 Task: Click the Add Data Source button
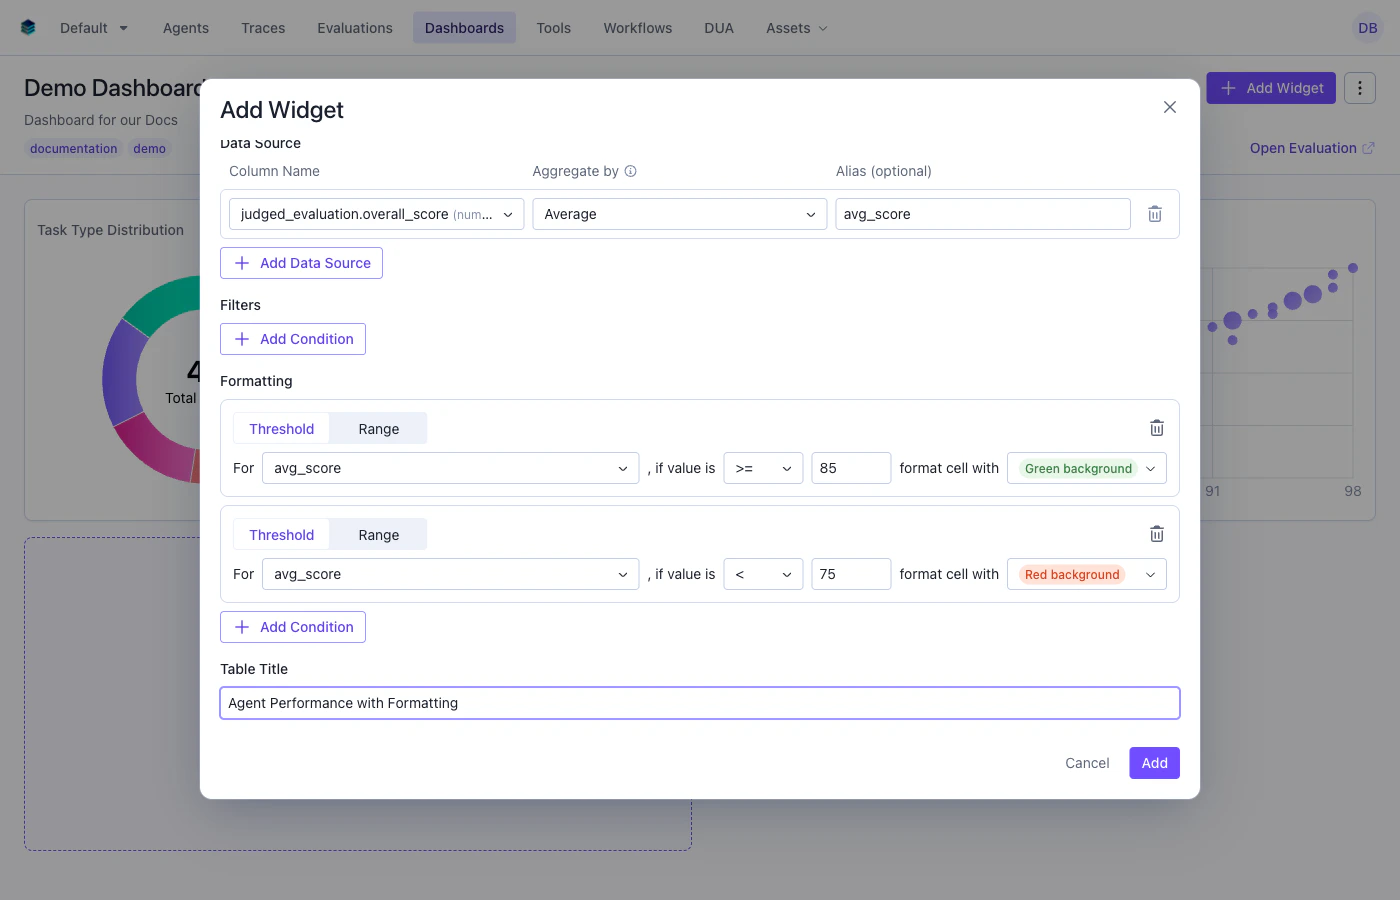pos(301,263)
